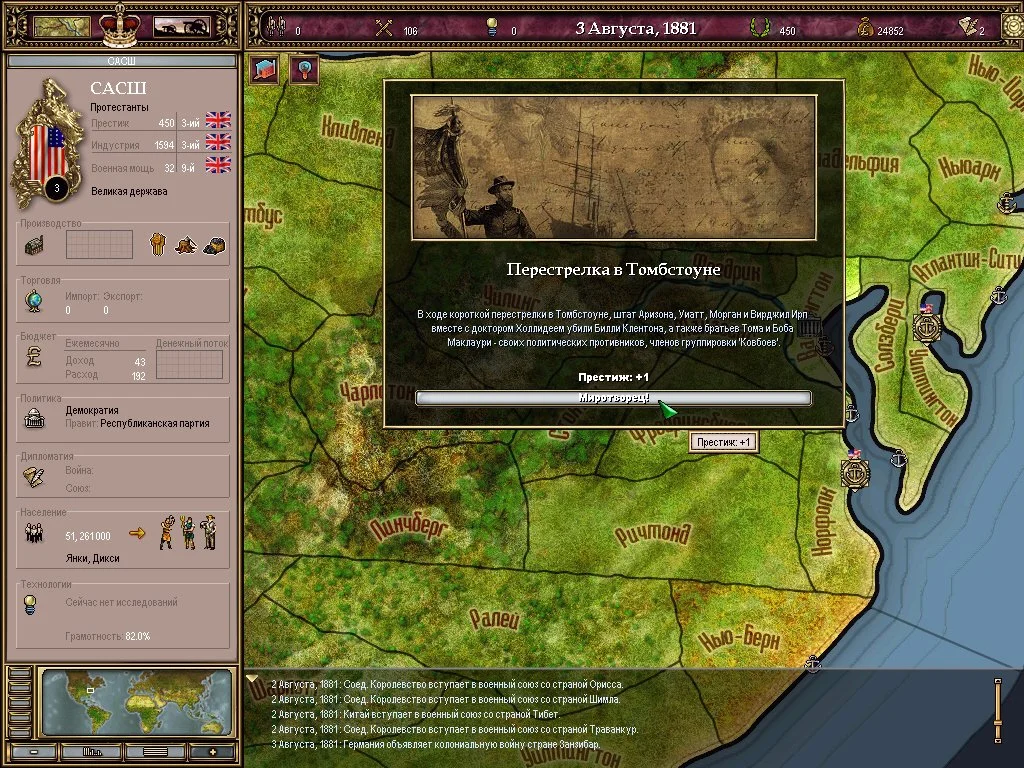Click the crossed-tools industry icon in top bar
This screenshot has height=768, width=1024.
383,28
